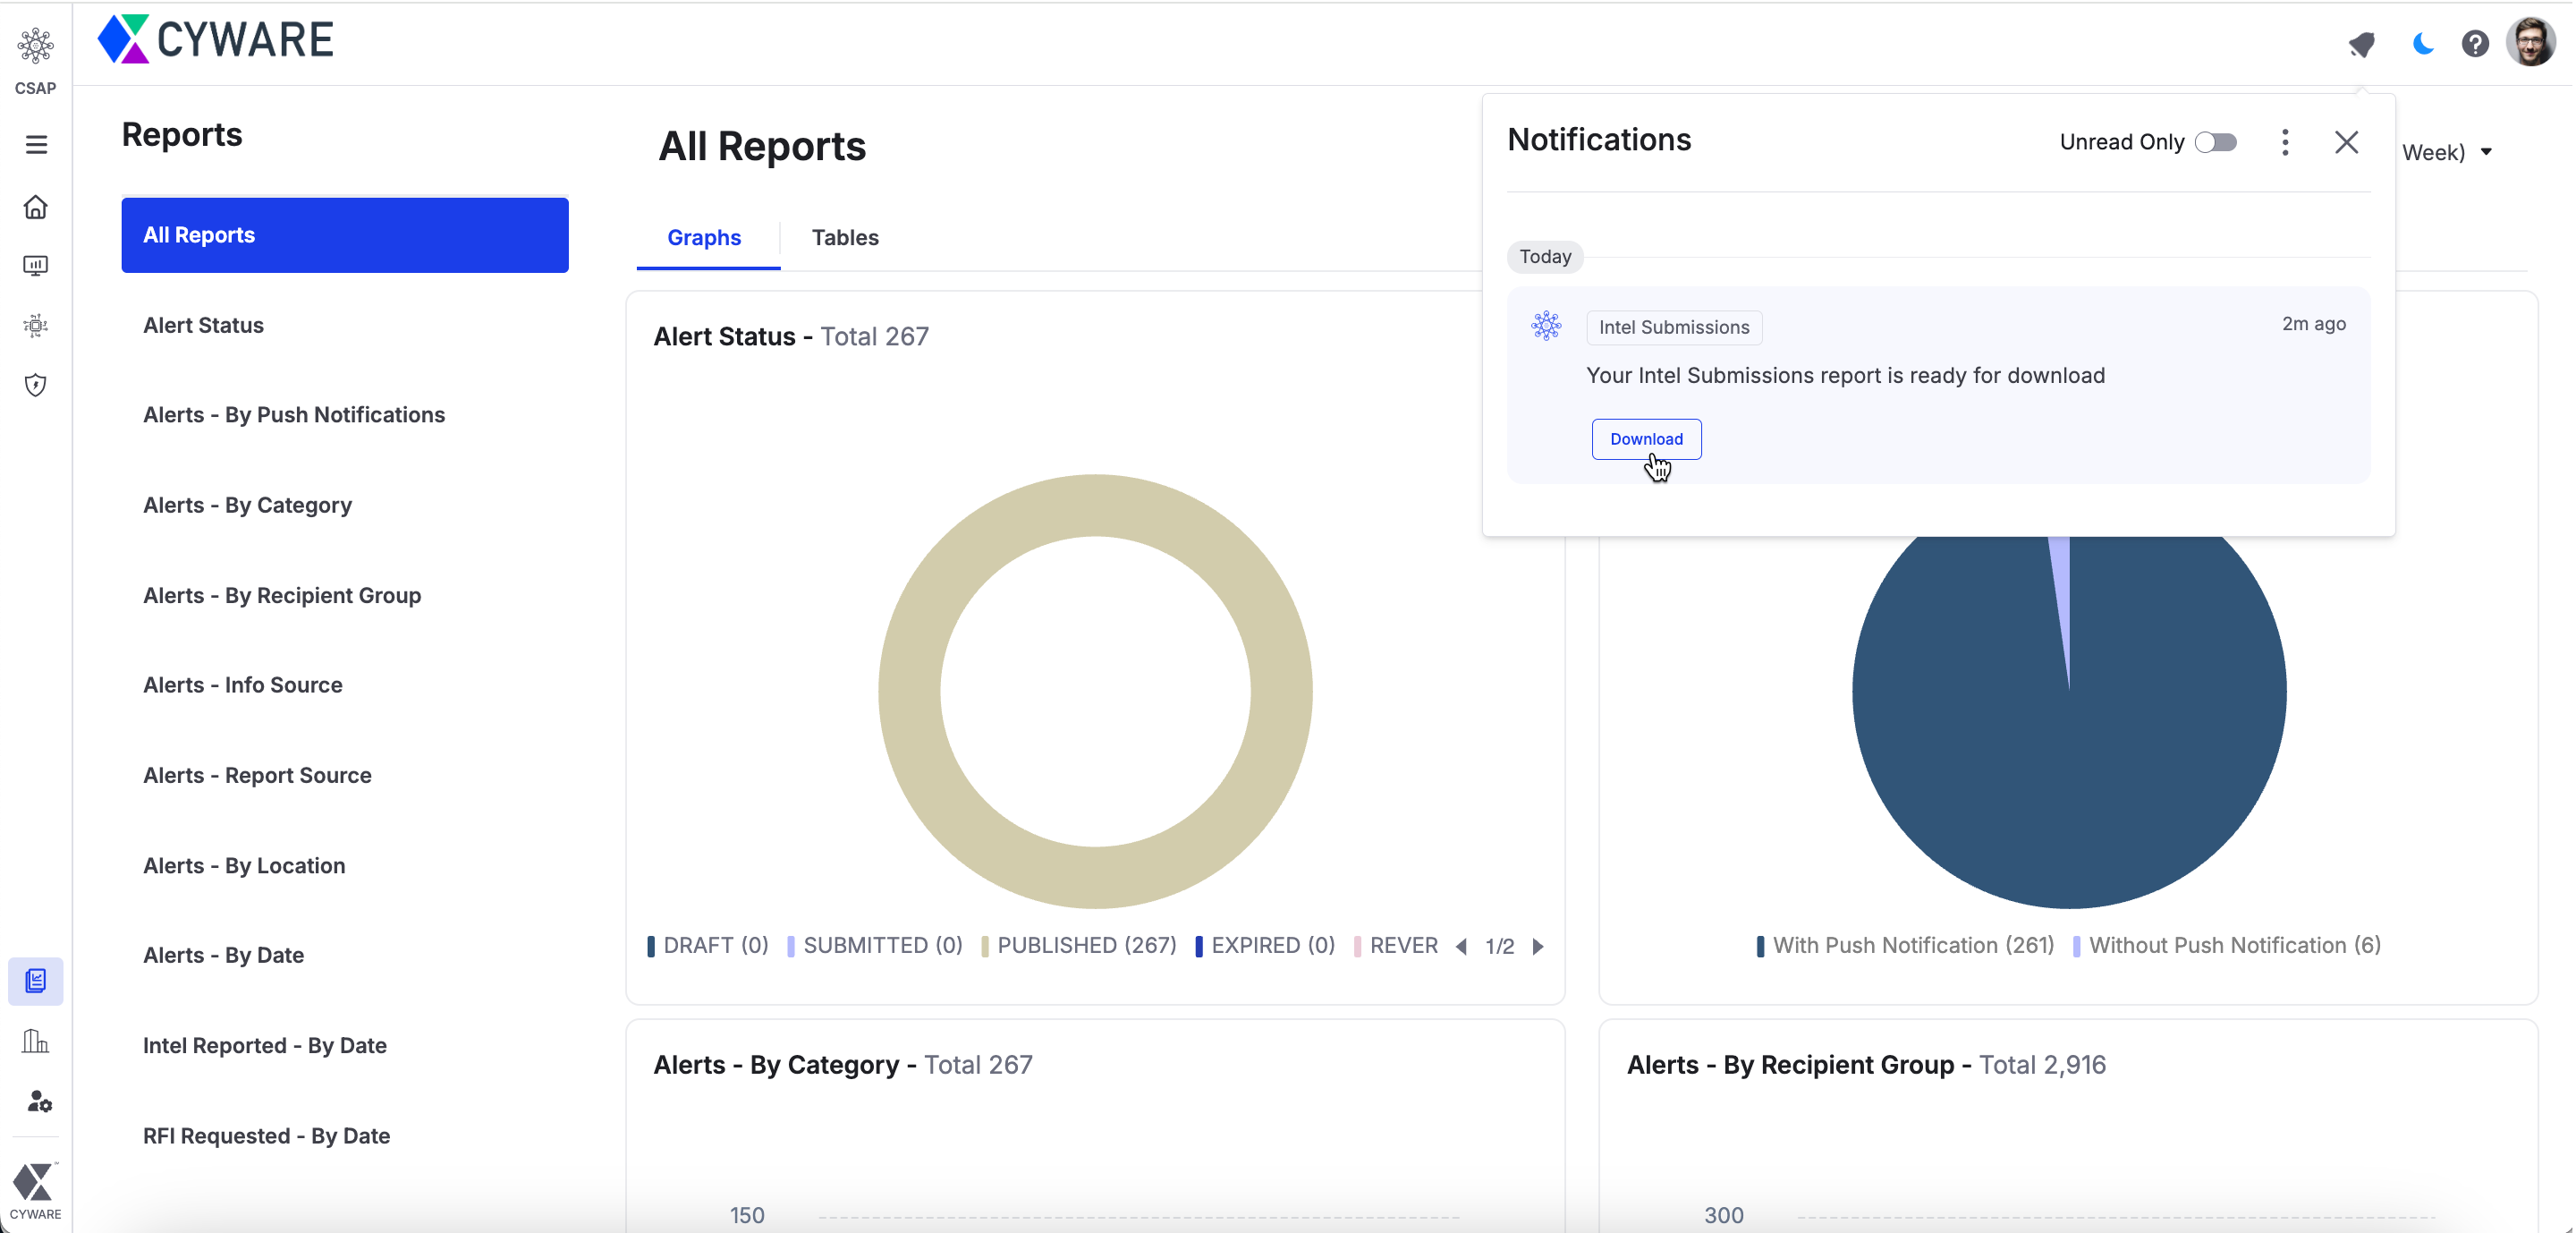
Task: Toggle dark mode with moon icon
Action: [x=2422, y=44]
